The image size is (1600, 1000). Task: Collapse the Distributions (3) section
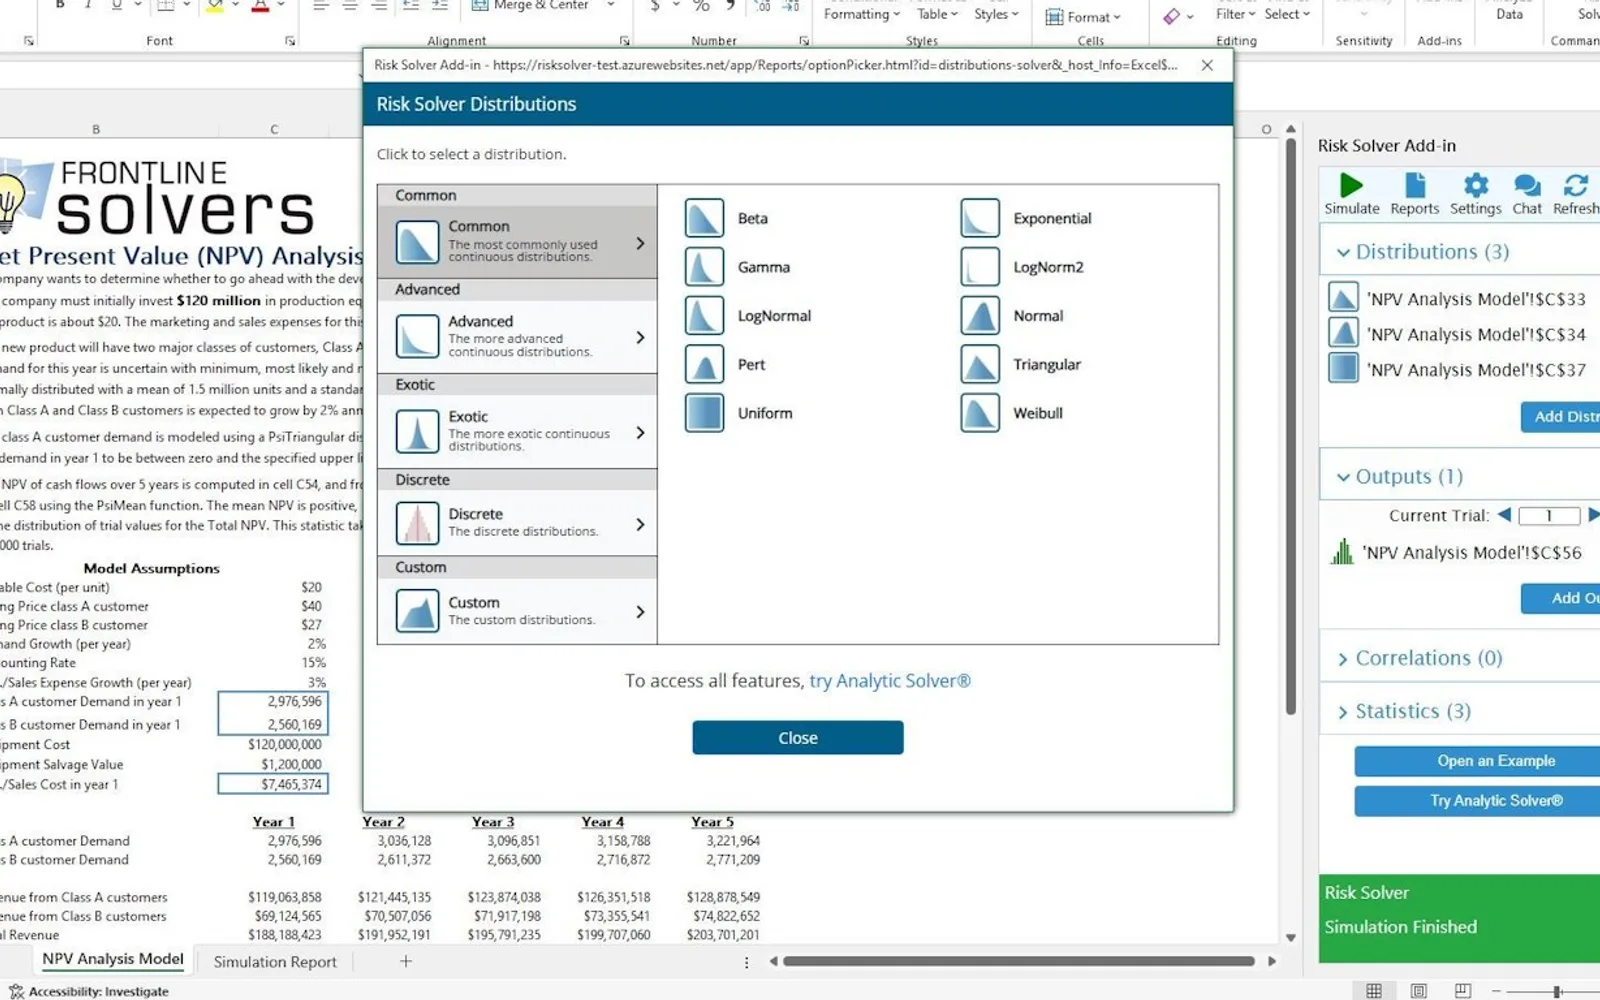tap(1343, 252)
